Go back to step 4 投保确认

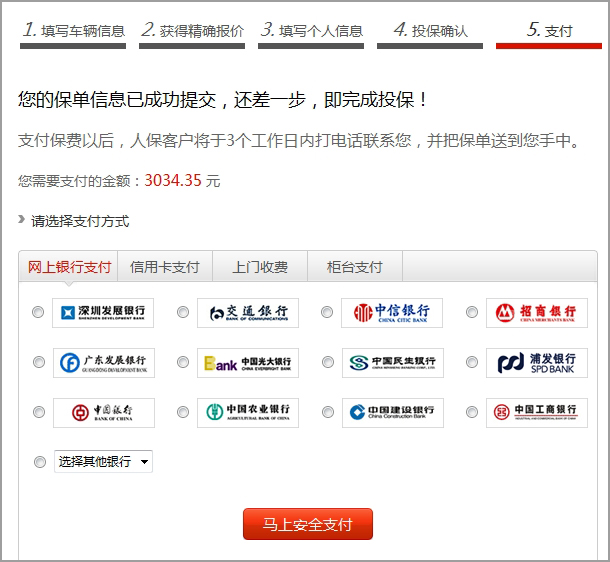pyautogui.click(x=430, y=30)
